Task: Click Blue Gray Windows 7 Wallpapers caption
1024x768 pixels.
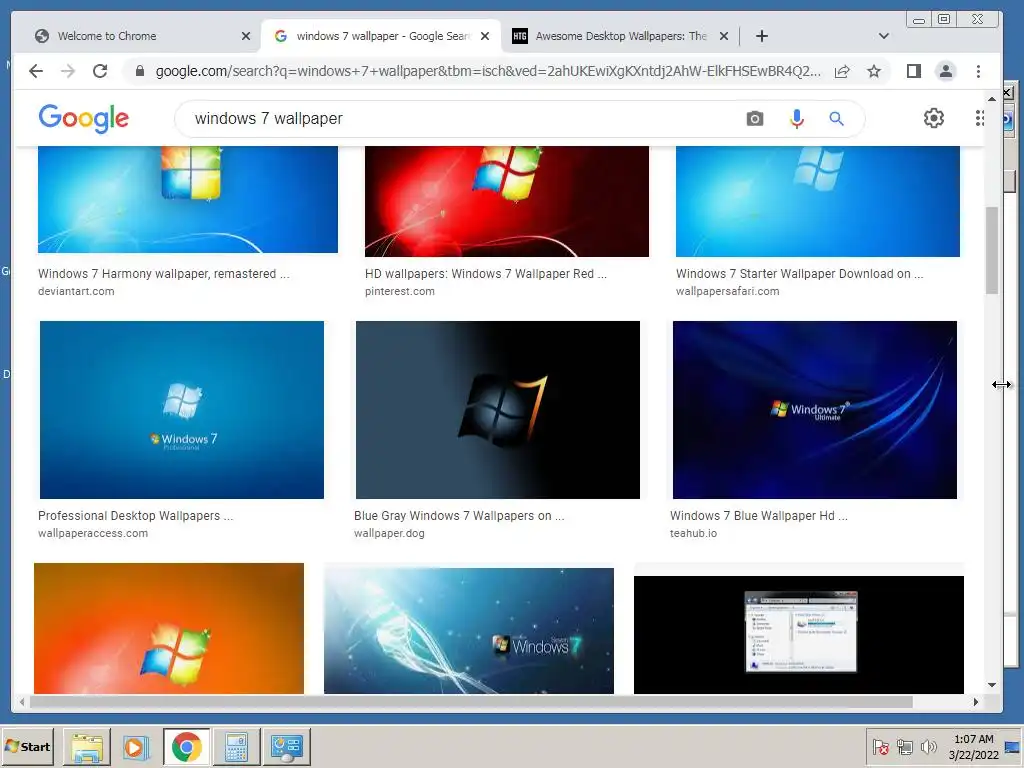Action: click(x=459, y=515)
